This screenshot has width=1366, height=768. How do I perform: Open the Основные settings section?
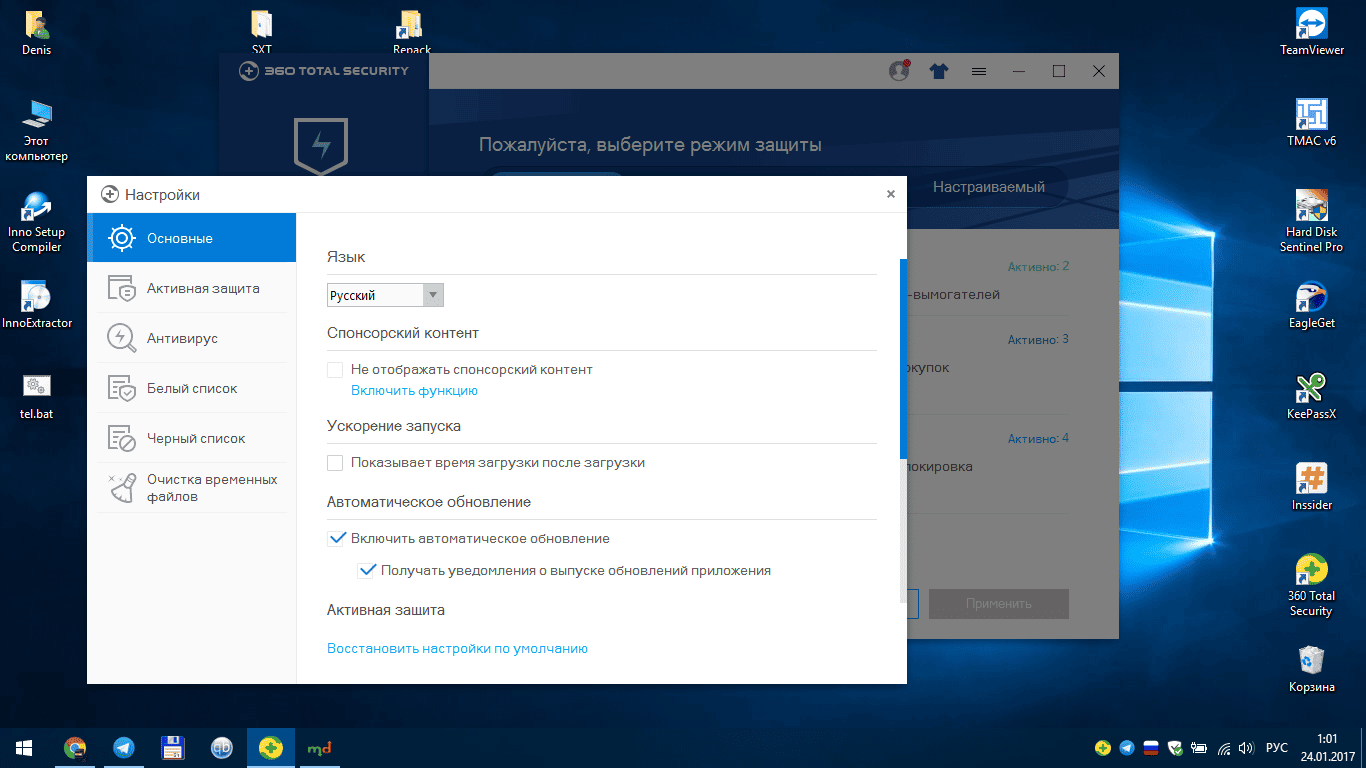coord(192,238)
